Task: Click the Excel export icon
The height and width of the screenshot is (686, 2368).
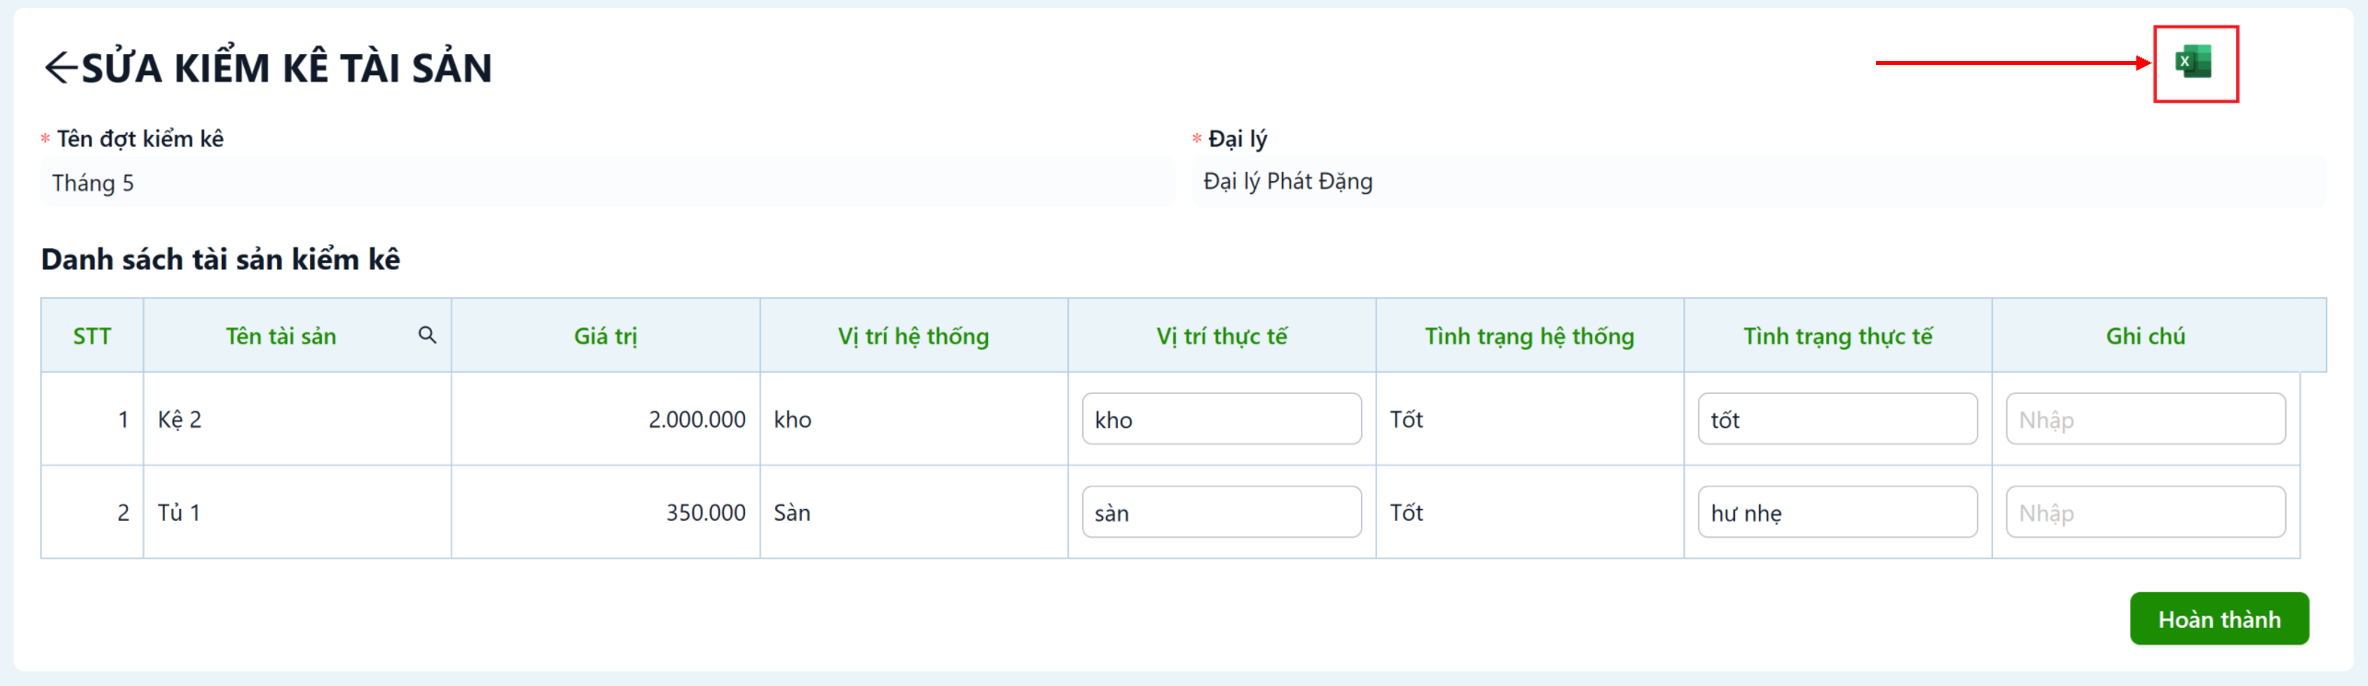Action: point(2194,62)
